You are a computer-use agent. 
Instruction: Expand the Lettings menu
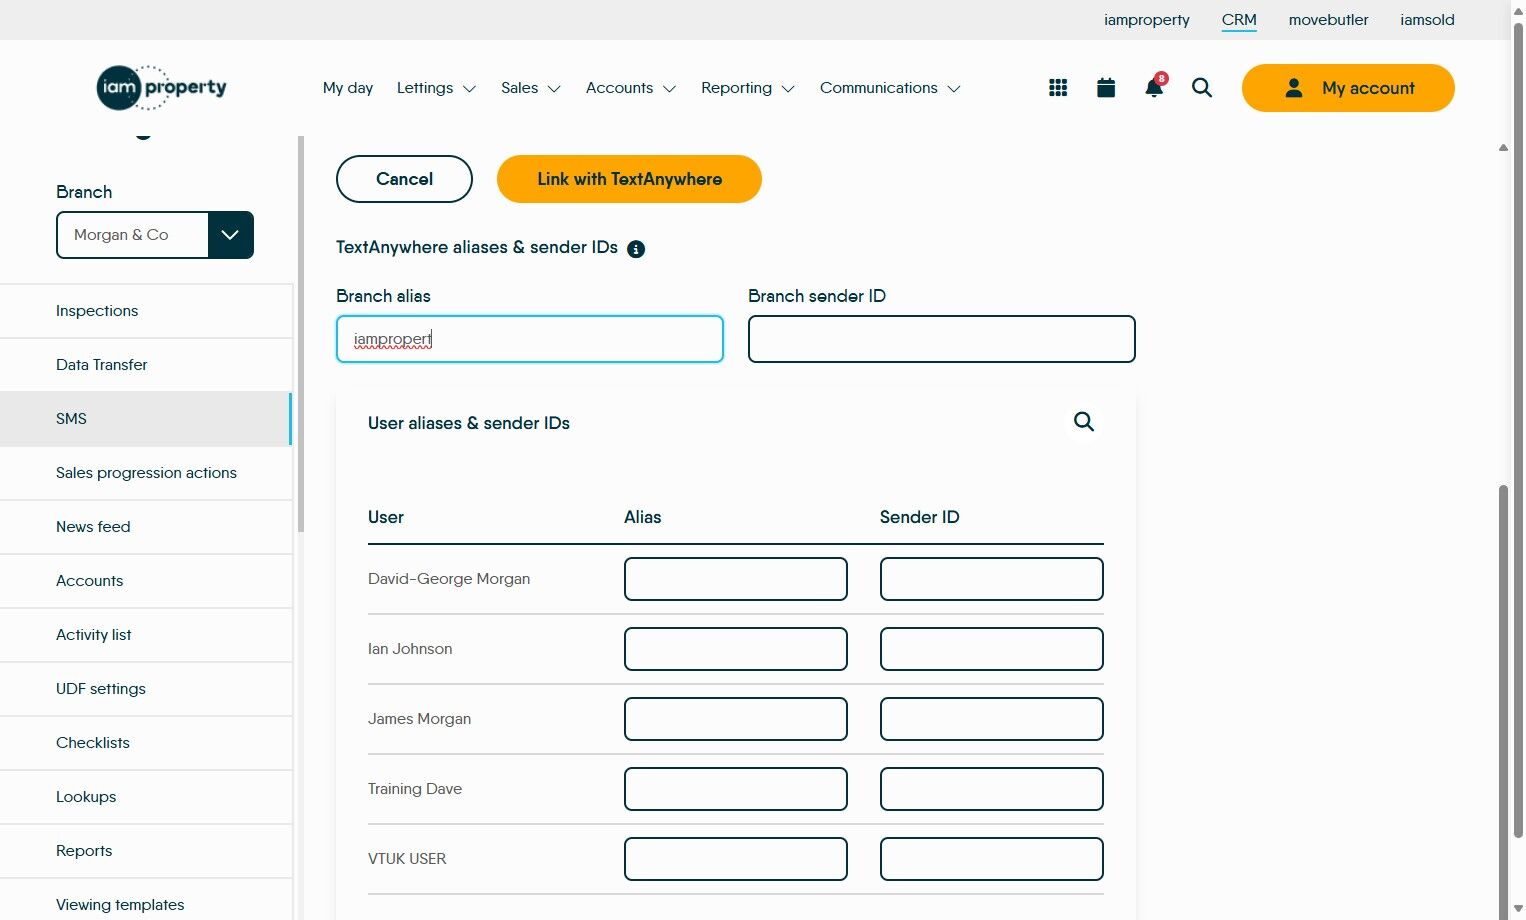[436, 88]
